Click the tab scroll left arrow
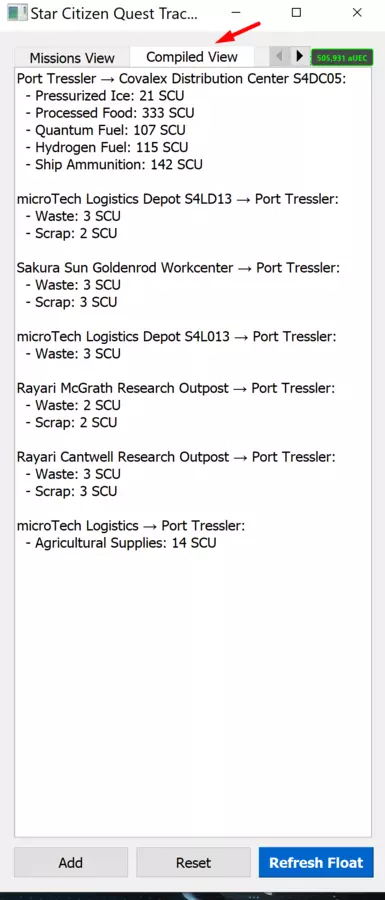Viewport: 385px width, 900px height. (279, 56)
